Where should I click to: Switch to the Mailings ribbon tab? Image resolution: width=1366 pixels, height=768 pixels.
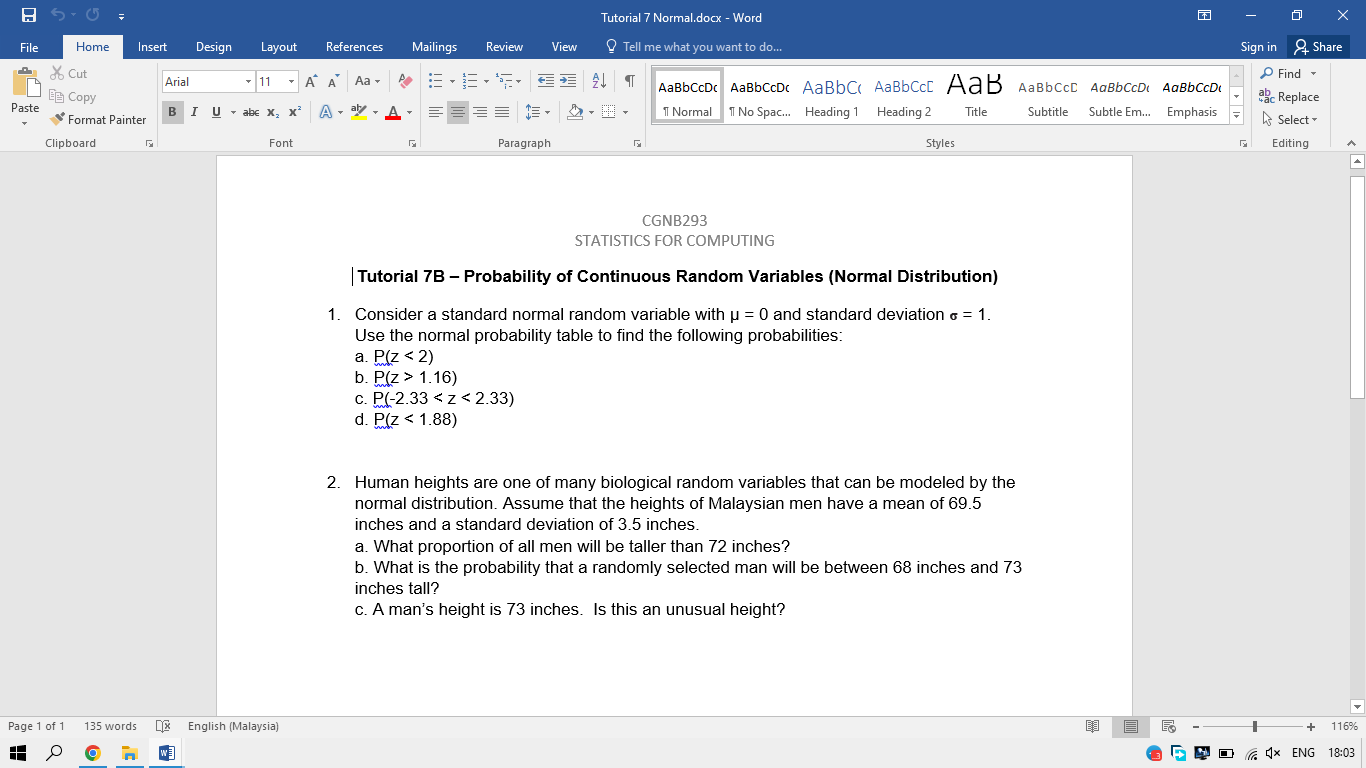coord(434,46)
